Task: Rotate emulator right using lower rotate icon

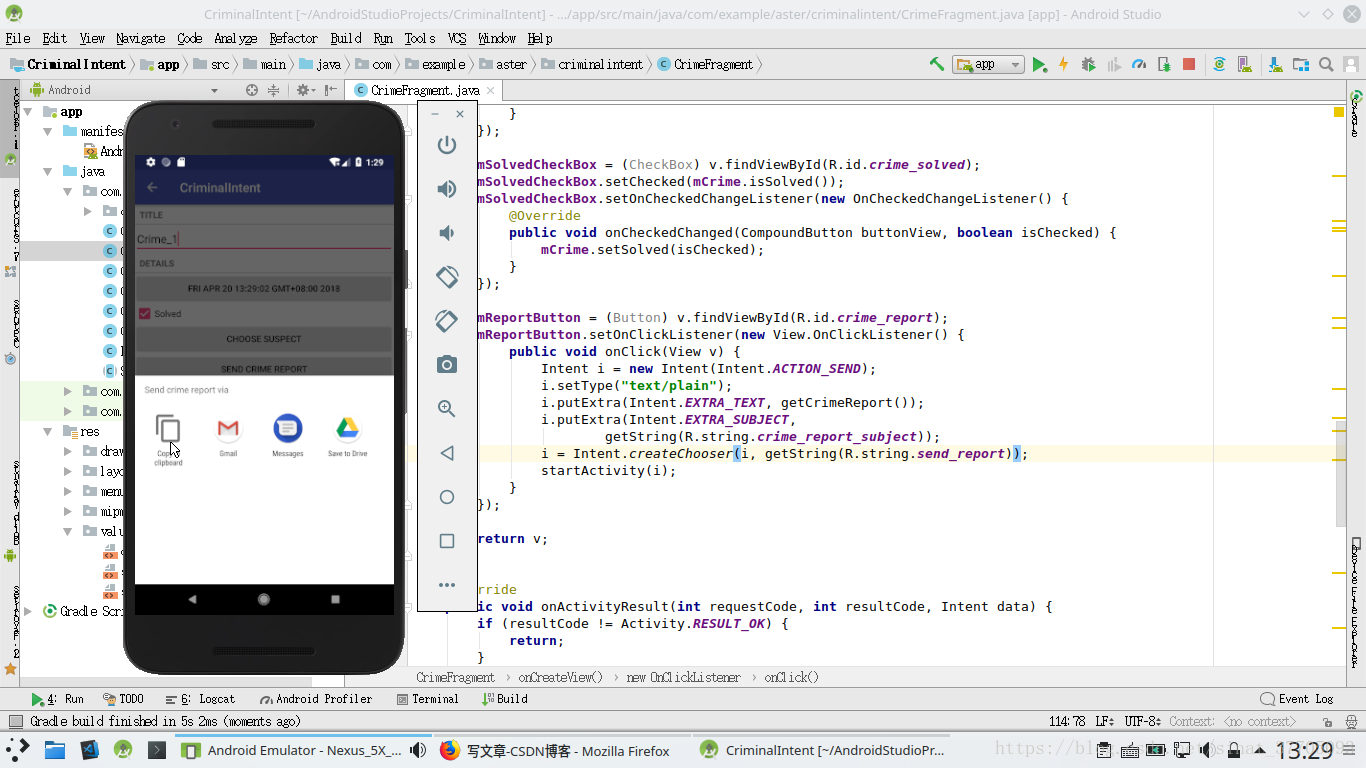Action: 447,321
